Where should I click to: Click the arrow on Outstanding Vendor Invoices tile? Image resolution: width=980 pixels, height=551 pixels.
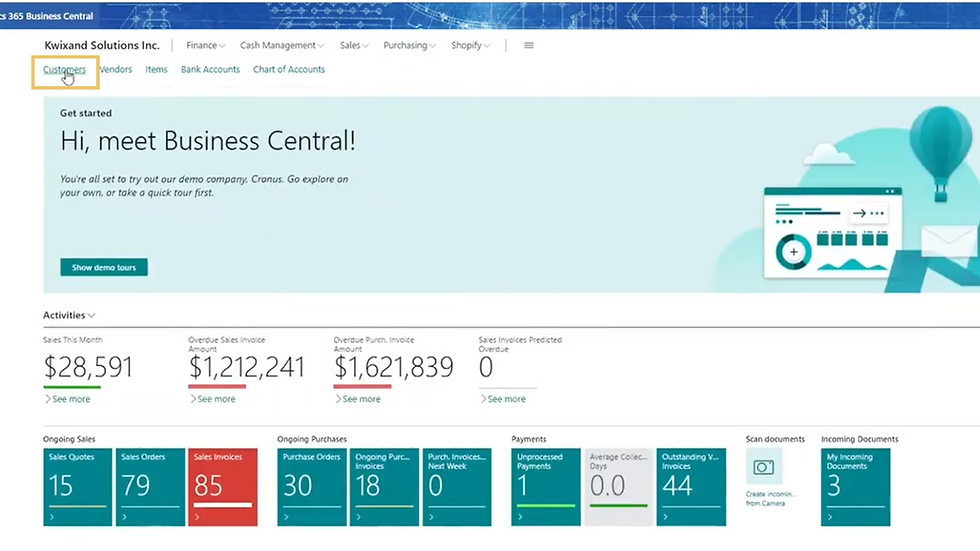pos(666,517)
